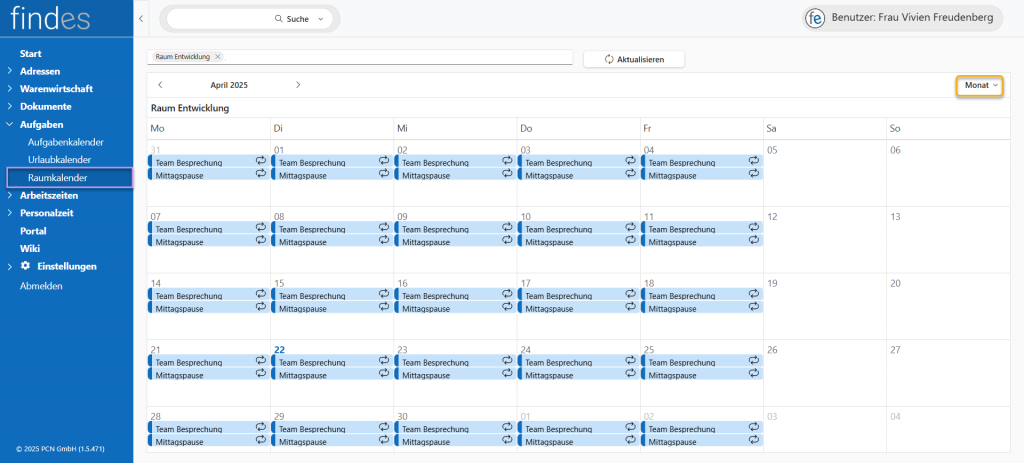1024x463 pixels.
Task: Open the Urlaubkalender
Action: [x=59, y=160]
